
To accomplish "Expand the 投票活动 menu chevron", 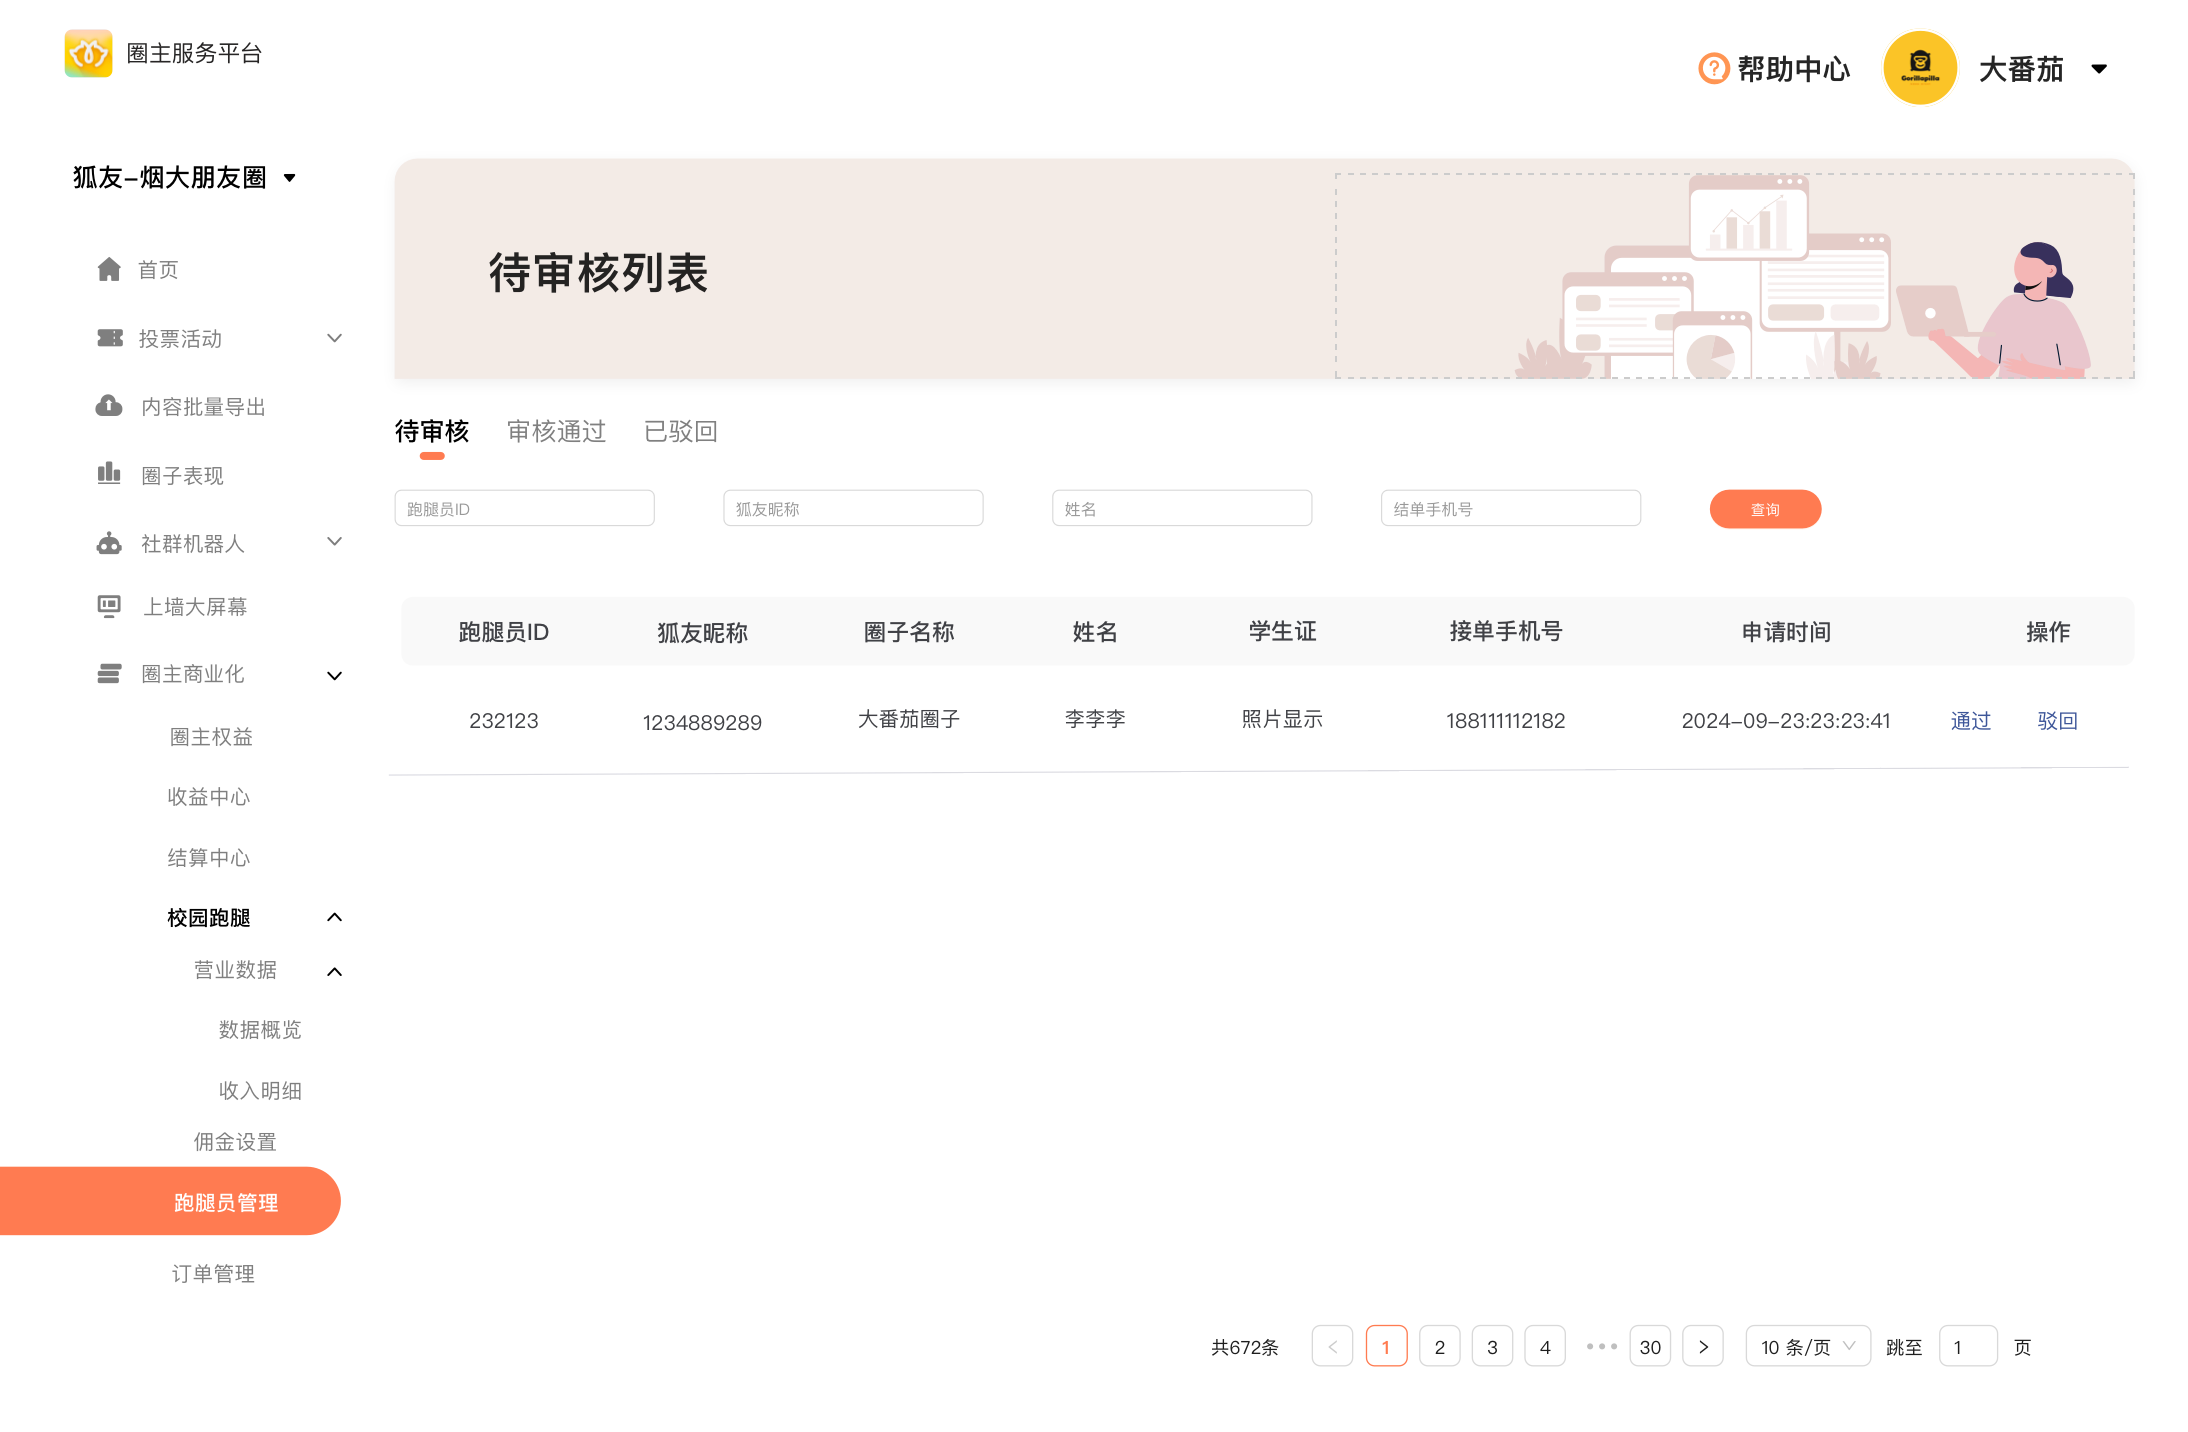I will click(334, 338).
